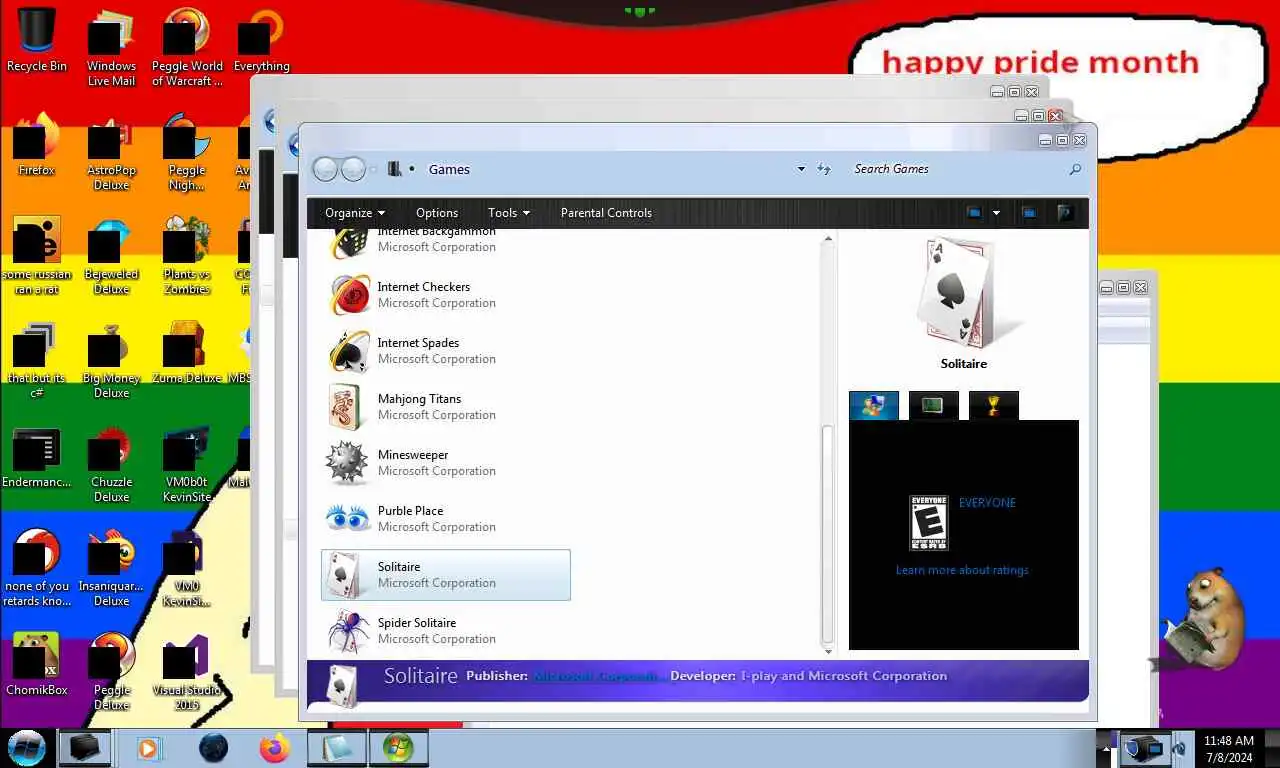Switch to the performance tab in preview pane
Screen dimensions: 1280x768
[x=934, y=405]
